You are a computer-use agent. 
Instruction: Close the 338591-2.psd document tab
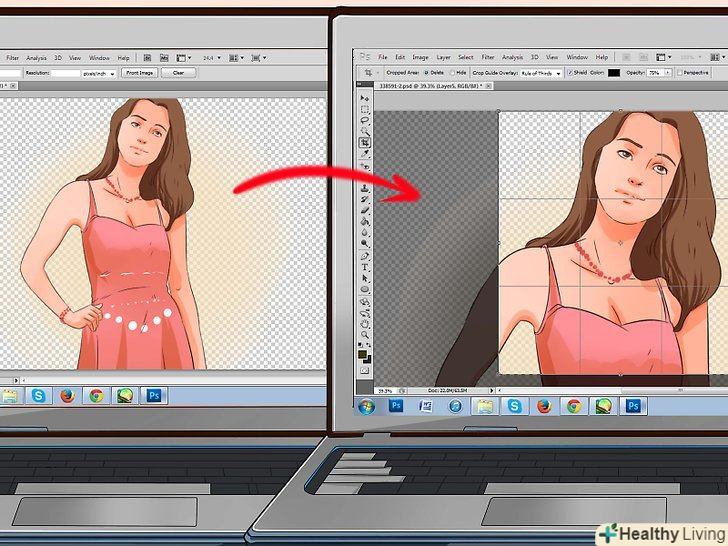(488, 86)
